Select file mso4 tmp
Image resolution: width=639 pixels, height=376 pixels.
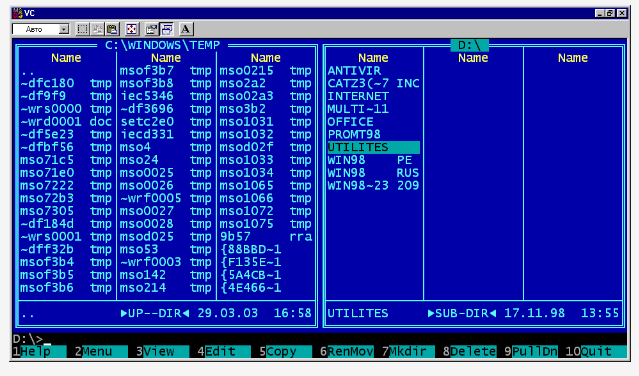pyautogui.click(x=166, y=147)
